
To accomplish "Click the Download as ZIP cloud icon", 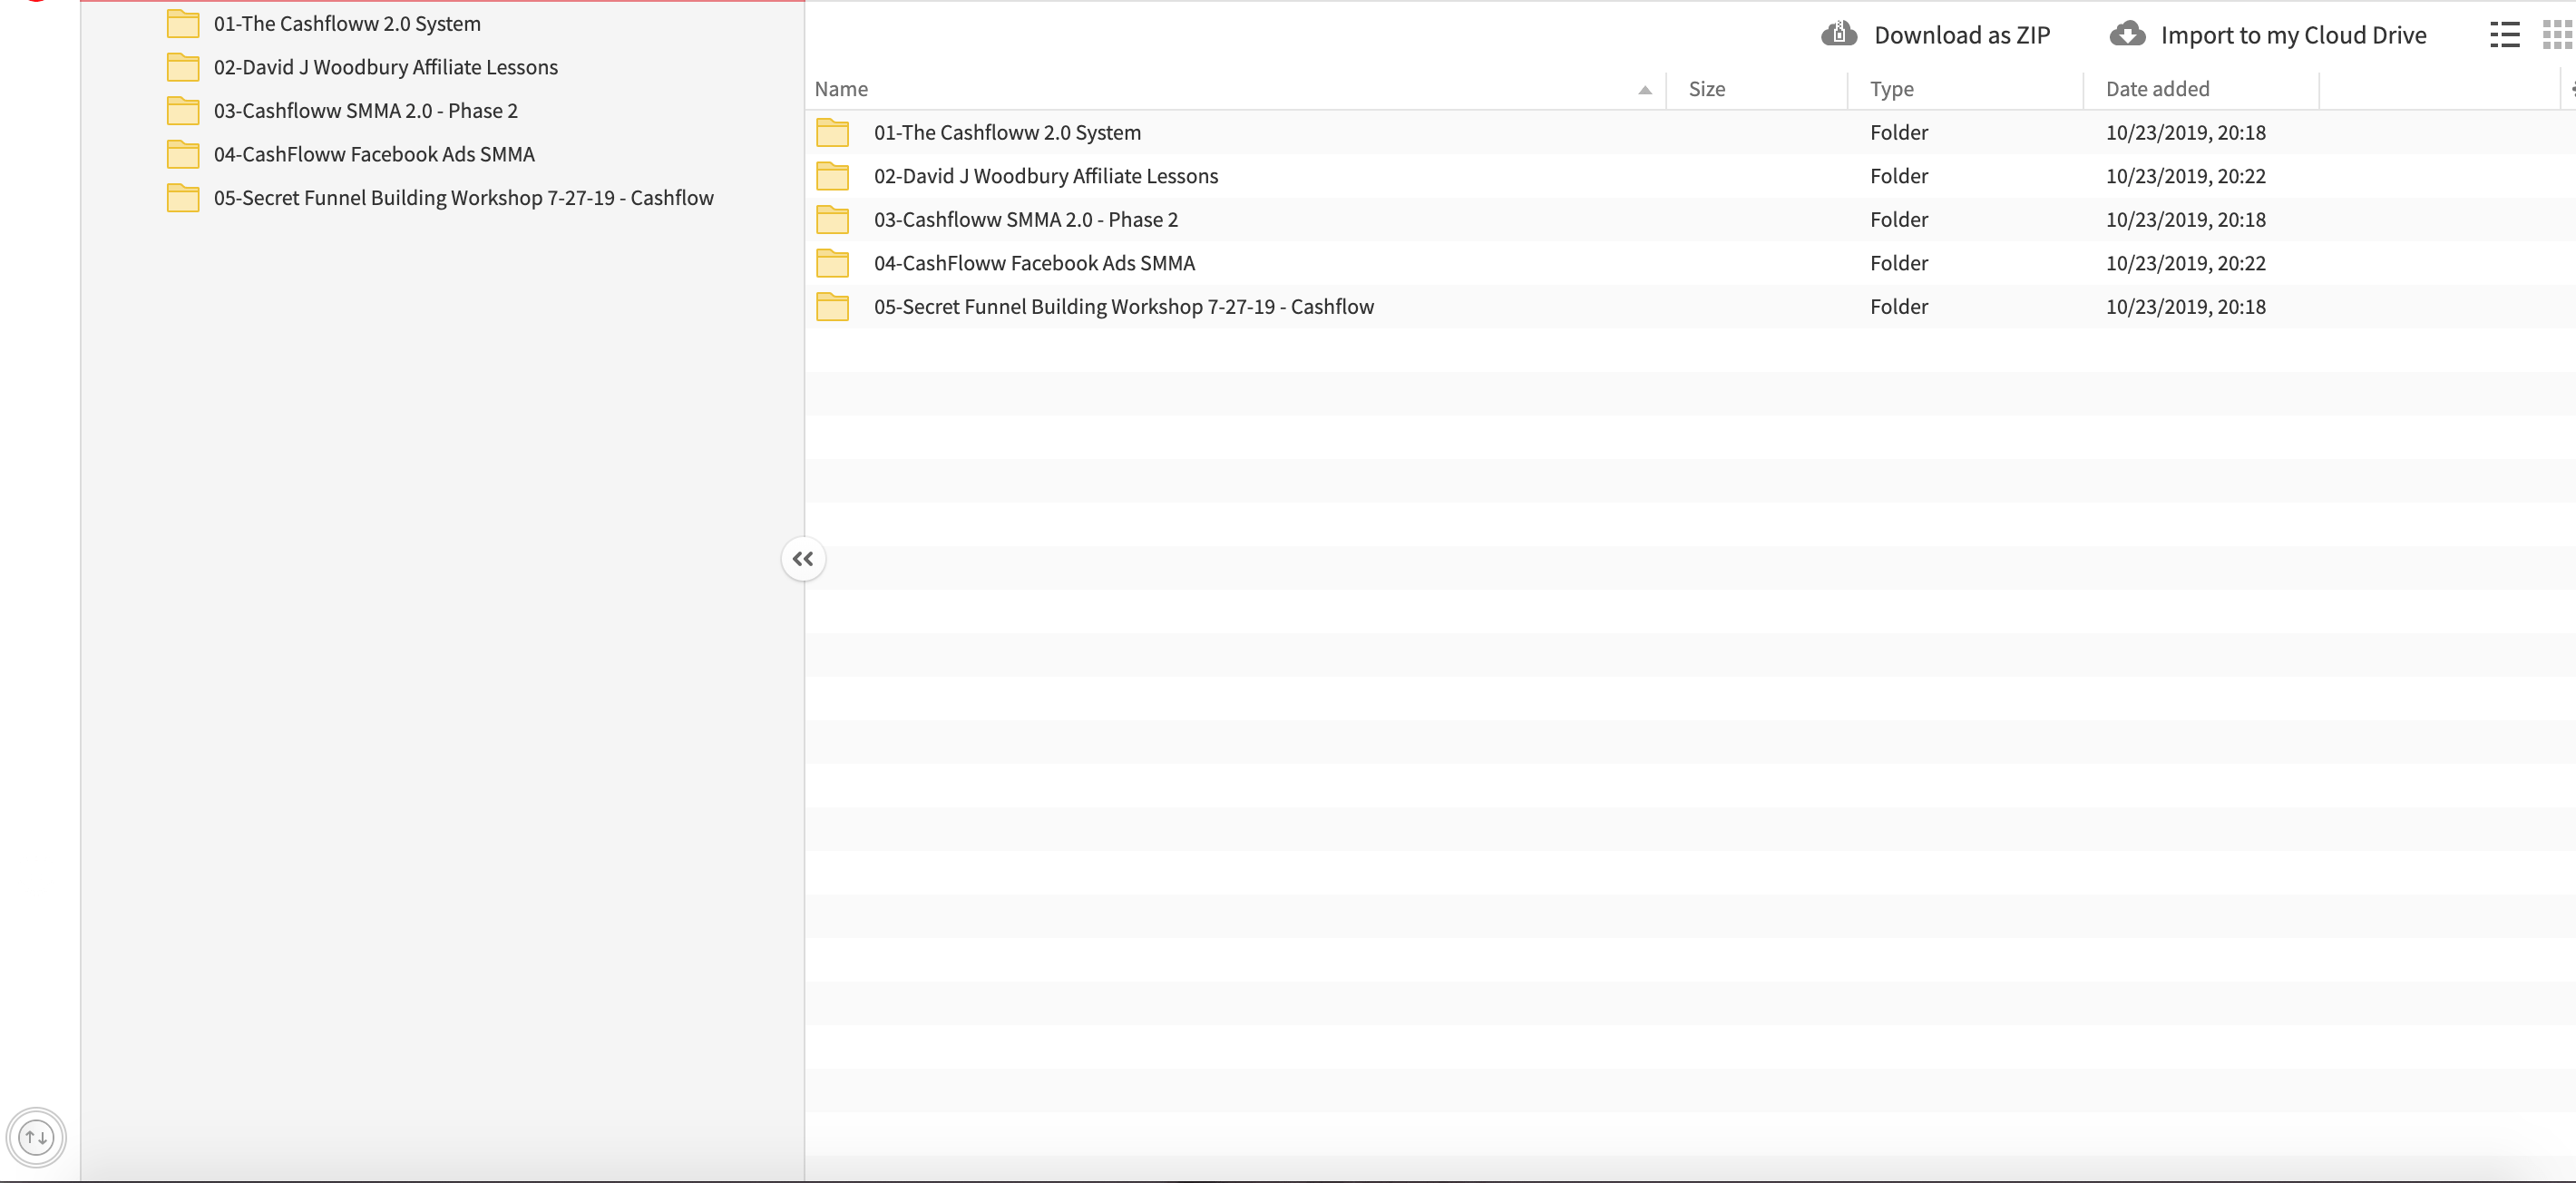I will 1838,35.
